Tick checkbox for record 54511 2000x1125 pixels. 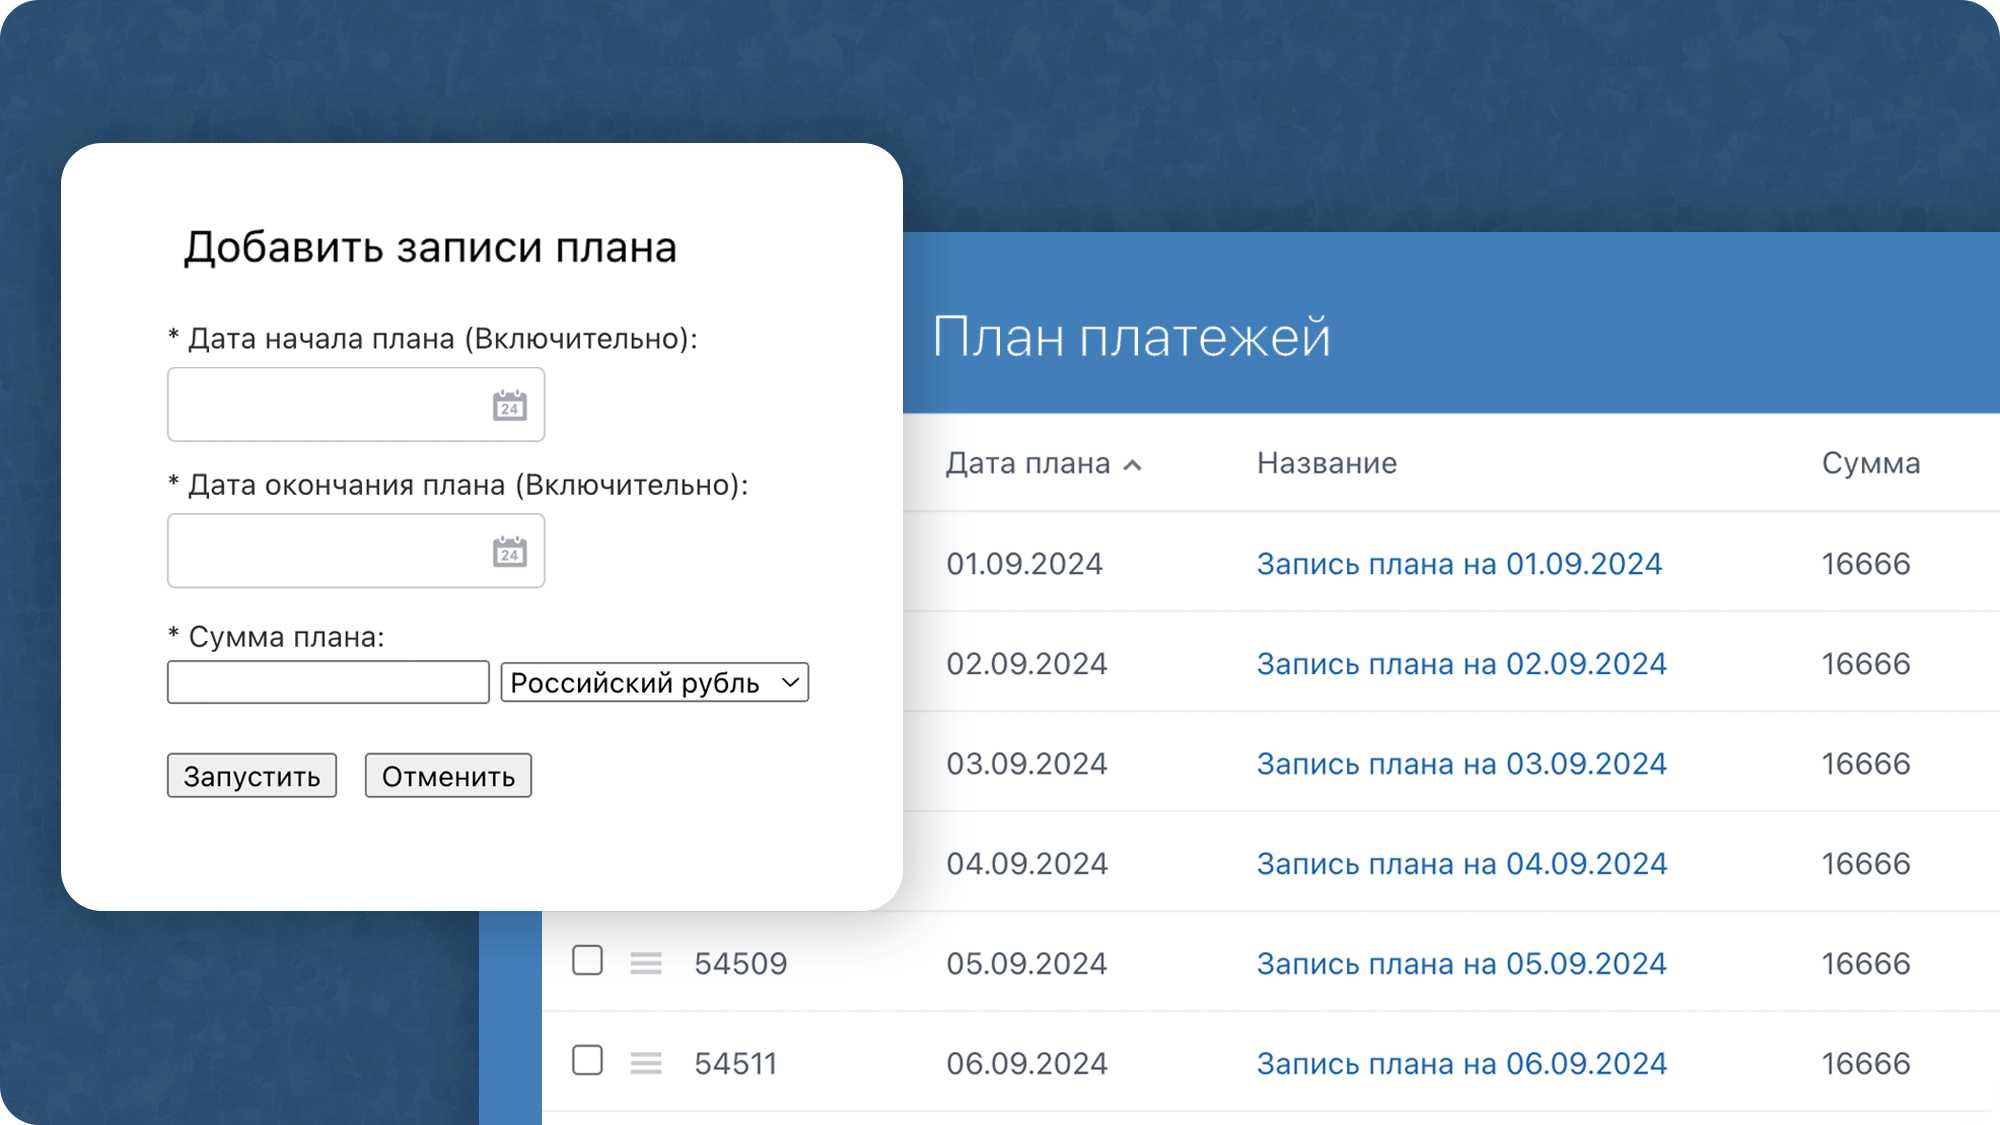[587, 1060]
